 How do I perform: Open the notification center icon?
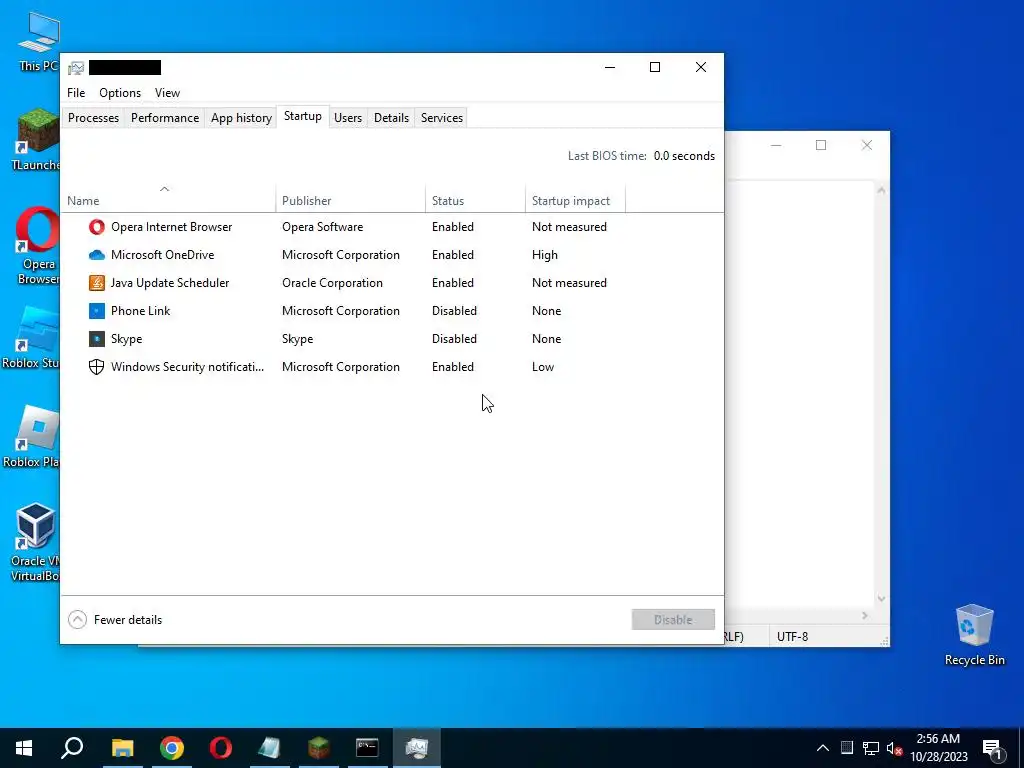tap(992, 749)
